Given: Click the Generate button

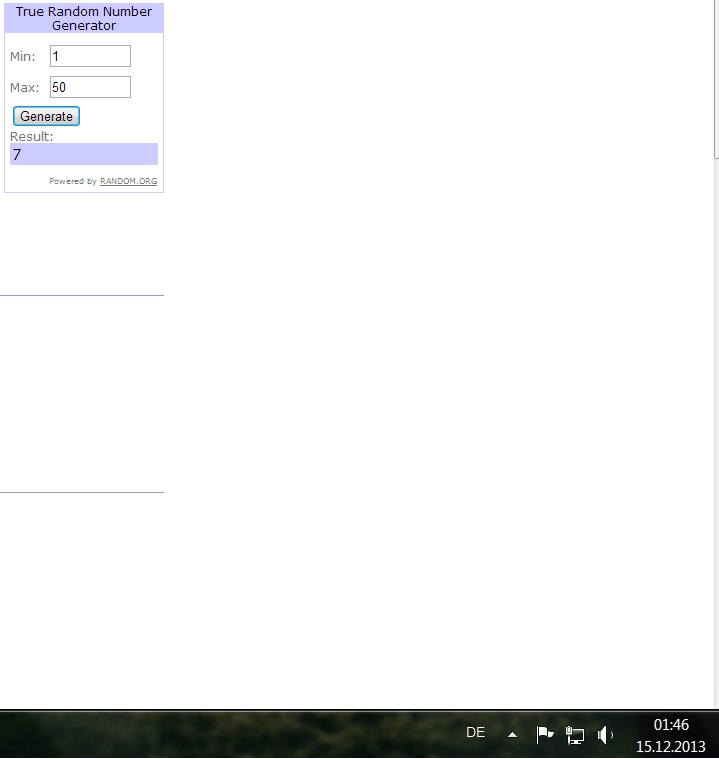Looking at the screenshot, I should [46, 116].
